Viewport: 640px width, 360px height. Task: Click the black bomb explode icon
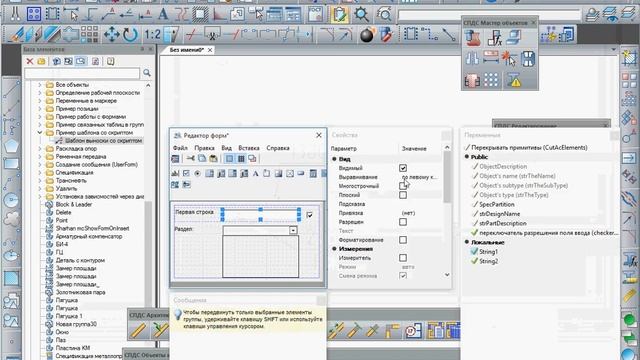[x=367, y=35]
